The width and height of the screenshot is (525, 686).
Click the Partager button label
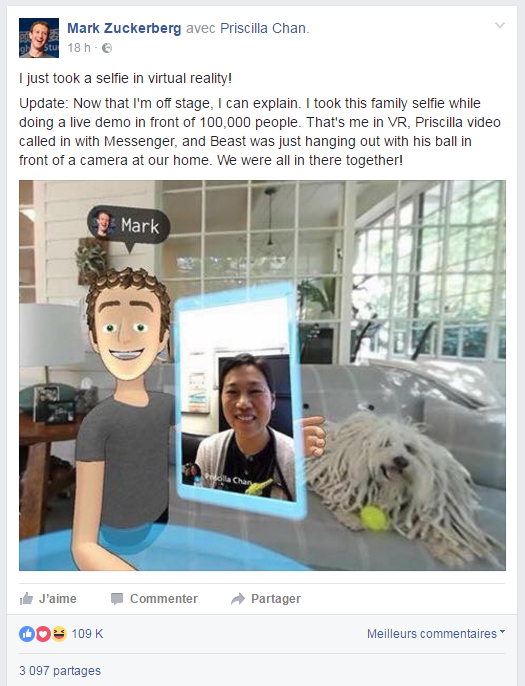coord(276,598)
